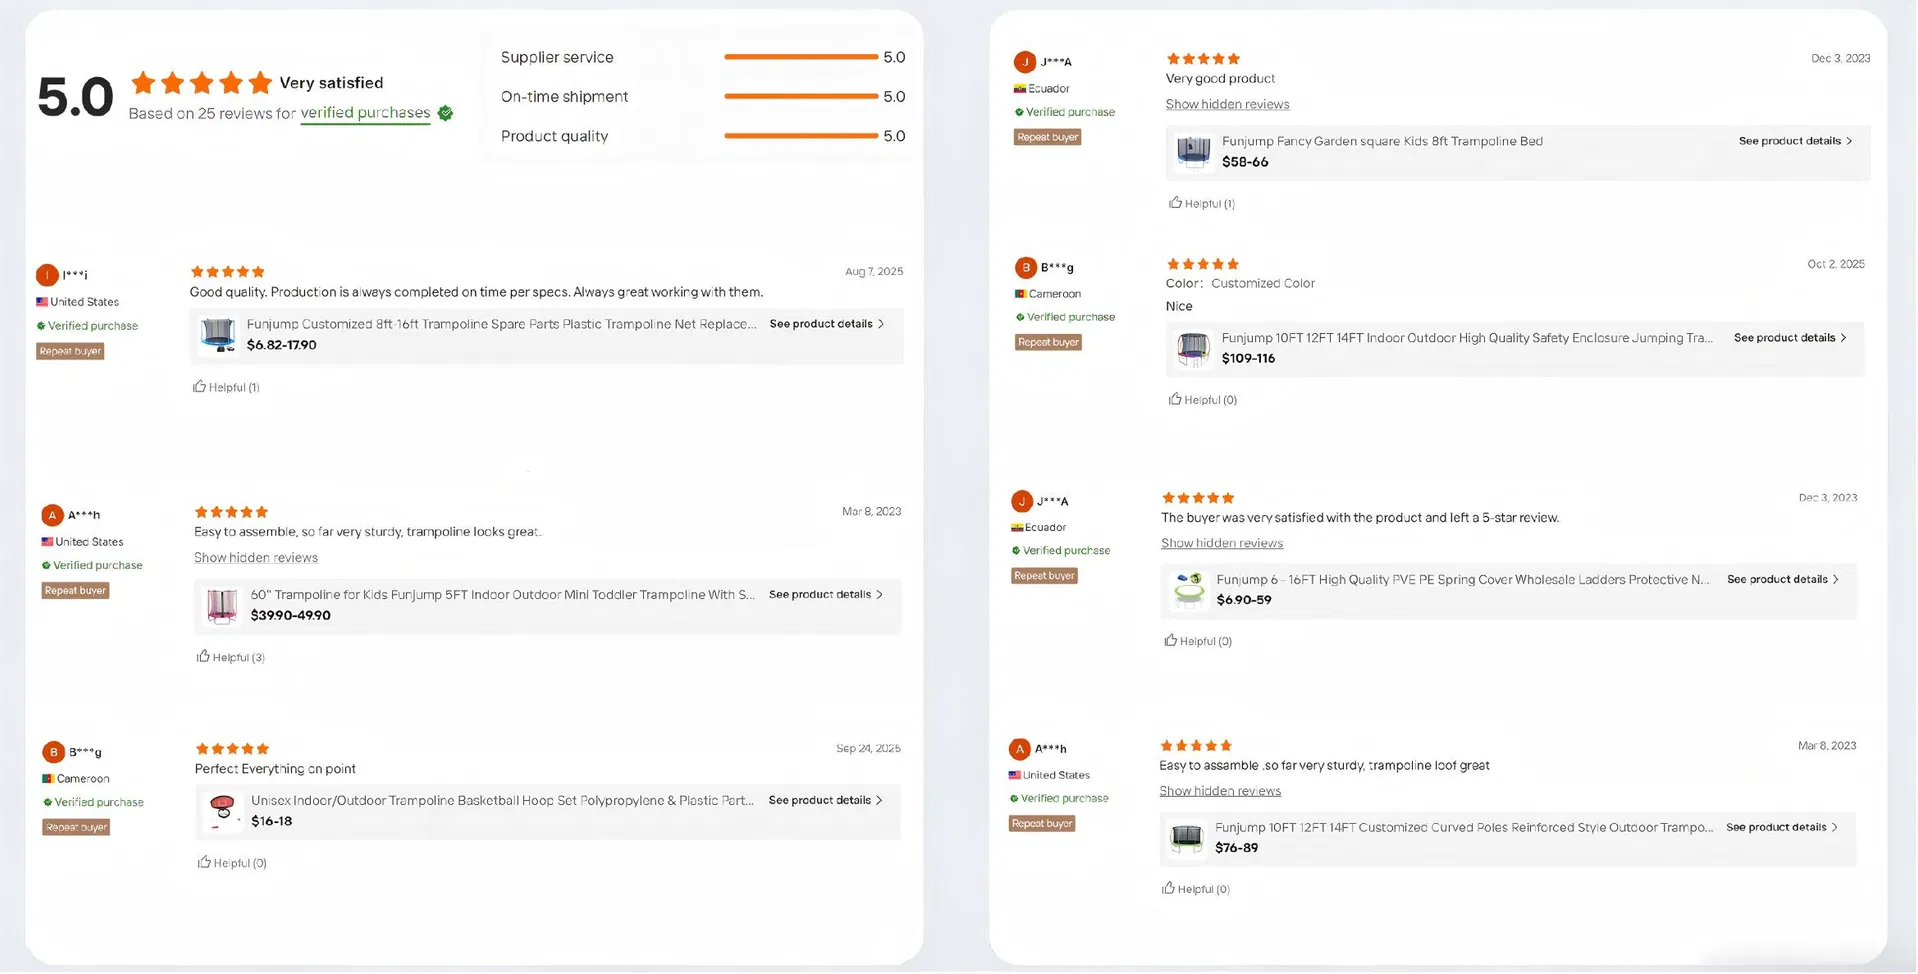Screen dimensions: 1918x974
Task: Click the Spring Cover product thumbnail
Action: pos(1188,590)
